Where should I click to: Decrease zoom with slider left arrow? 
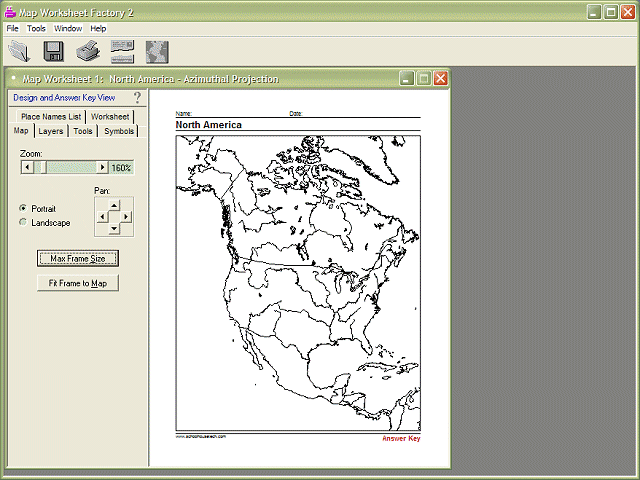[x=27, y=167]
